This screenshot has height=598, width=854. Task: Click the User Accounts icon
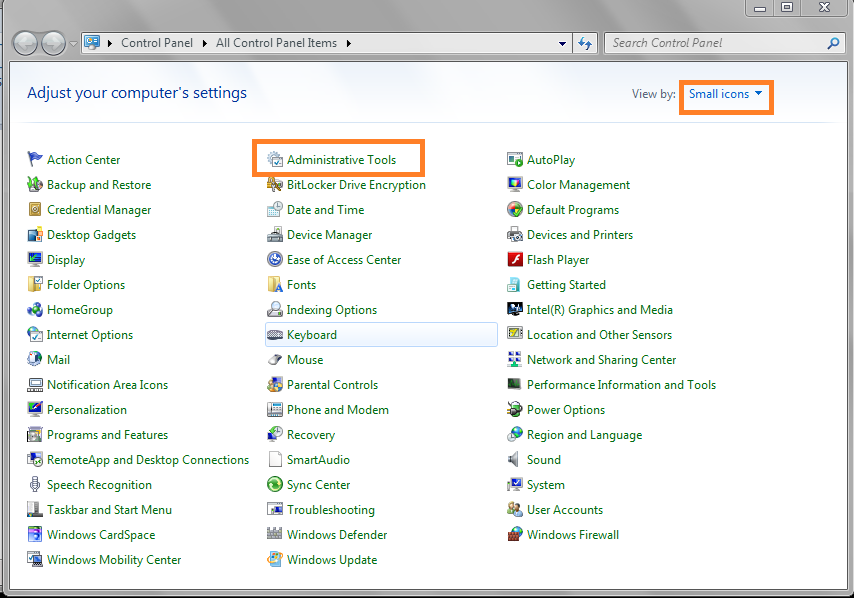515,509
